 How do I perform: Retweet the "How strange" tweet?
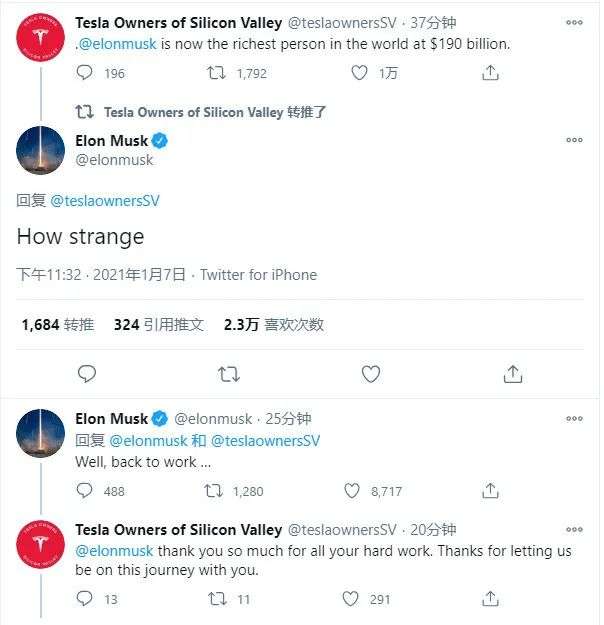click(x=228, y=374)
